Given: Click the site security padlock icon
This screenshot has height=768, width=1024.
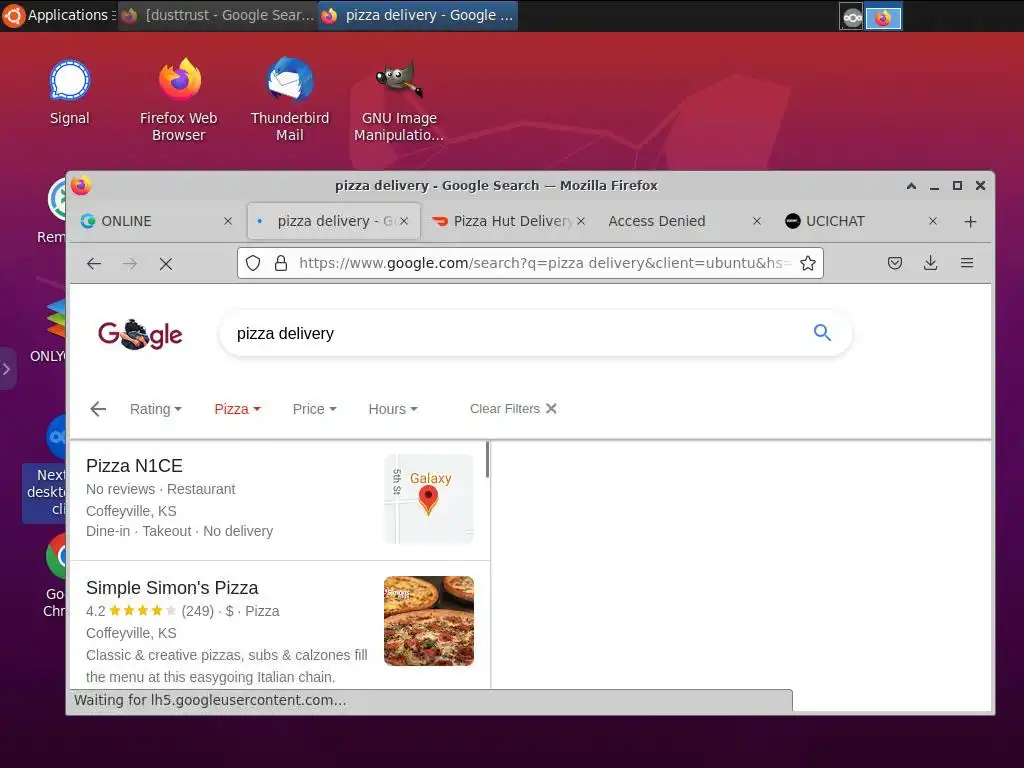Looking at the screenshot, I should [281, 263].
